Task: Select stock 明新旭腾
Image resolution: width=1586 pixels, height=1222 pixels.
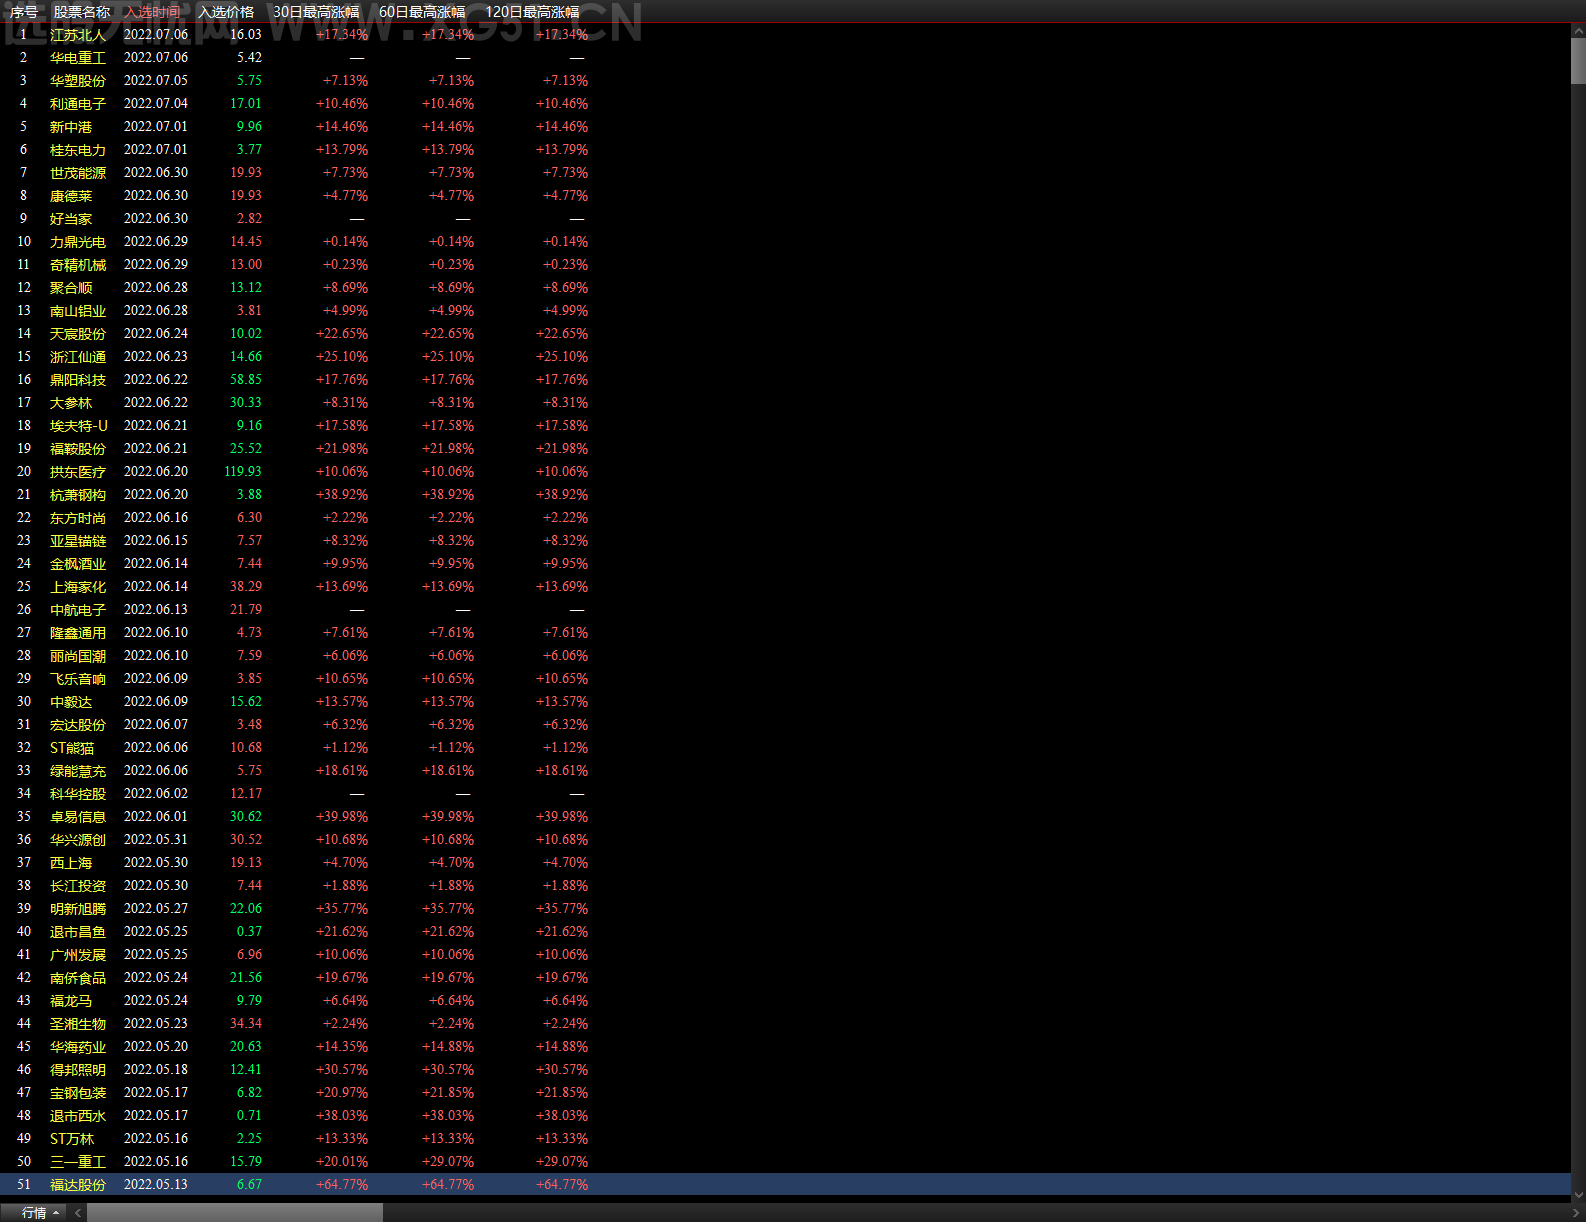Action: click(x=78, y=909)
